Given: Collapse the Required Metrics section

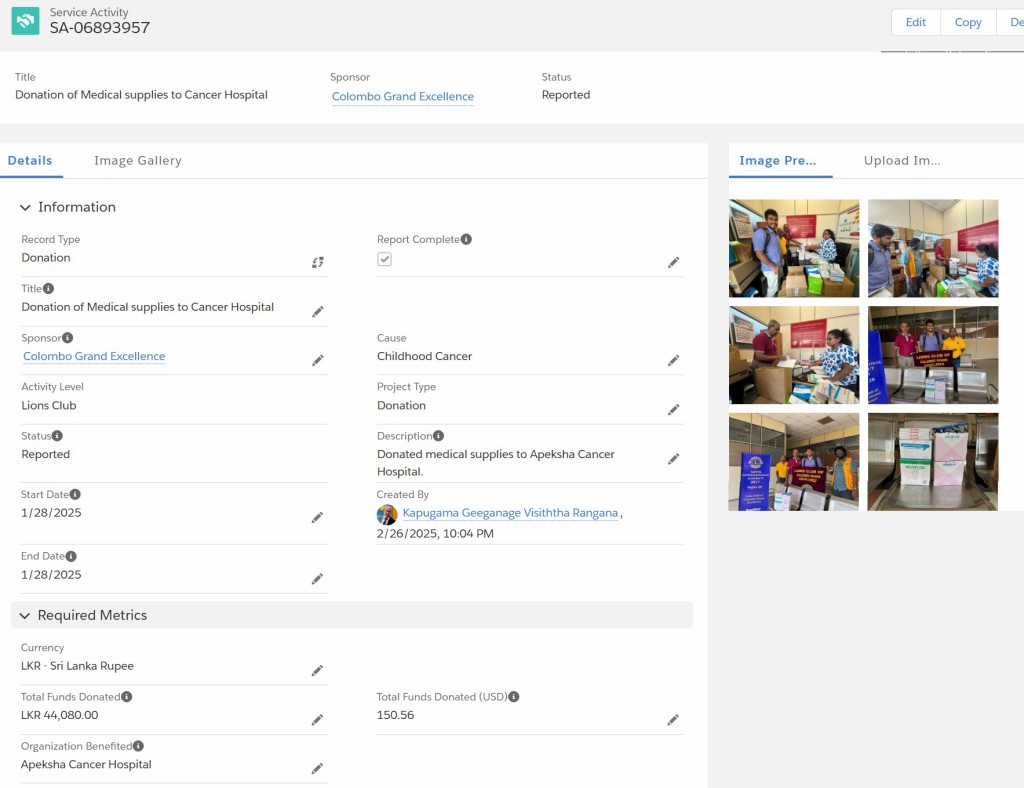Looking at the screenshot, I should pyautogui.click(x=25, y=616).
